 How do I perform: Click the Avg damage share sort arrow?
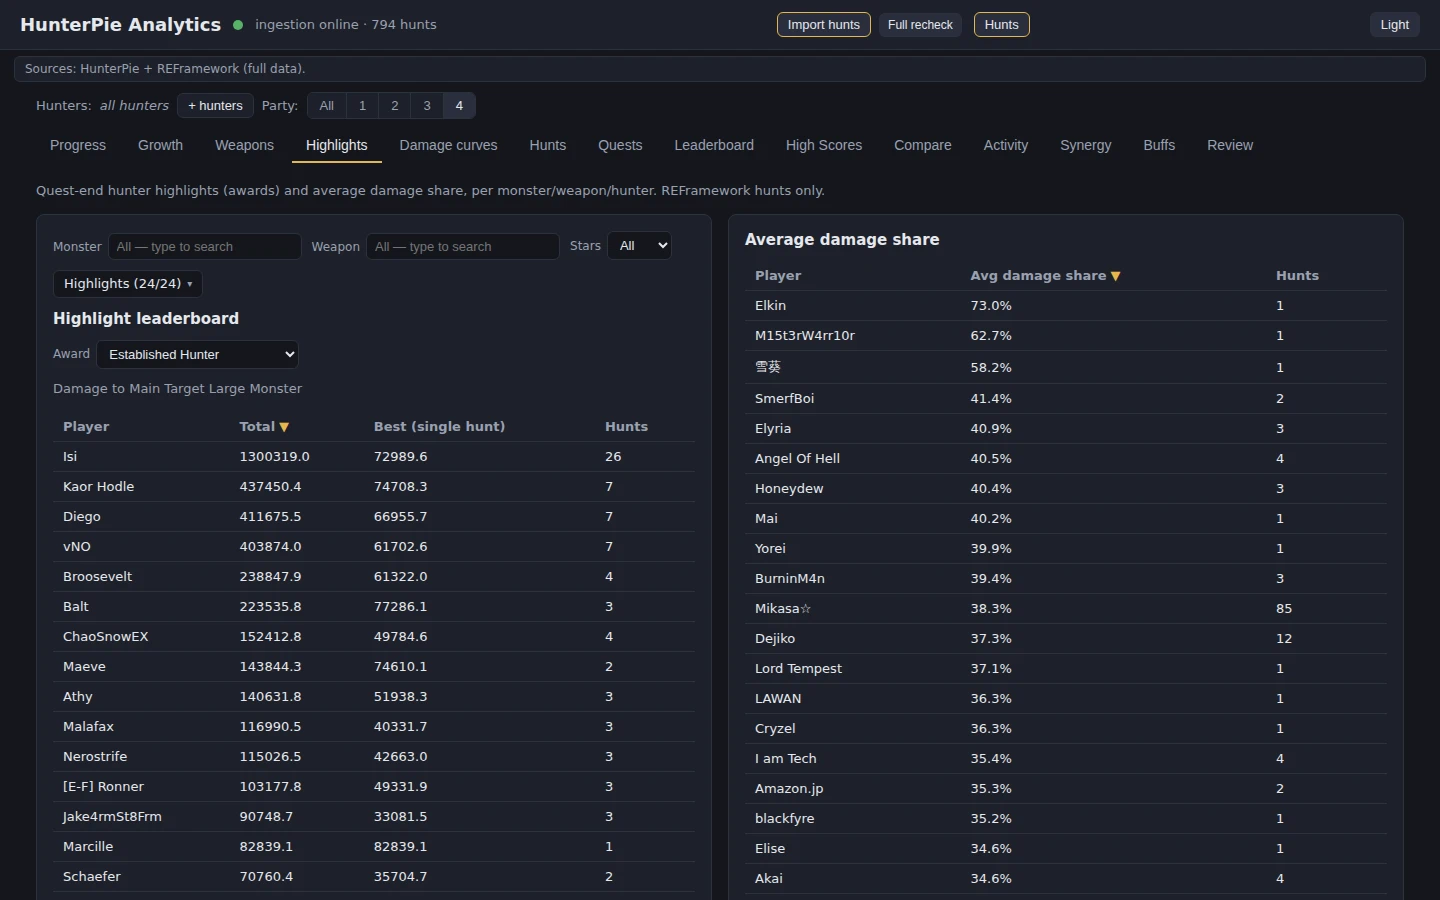tap(1116, 276)
